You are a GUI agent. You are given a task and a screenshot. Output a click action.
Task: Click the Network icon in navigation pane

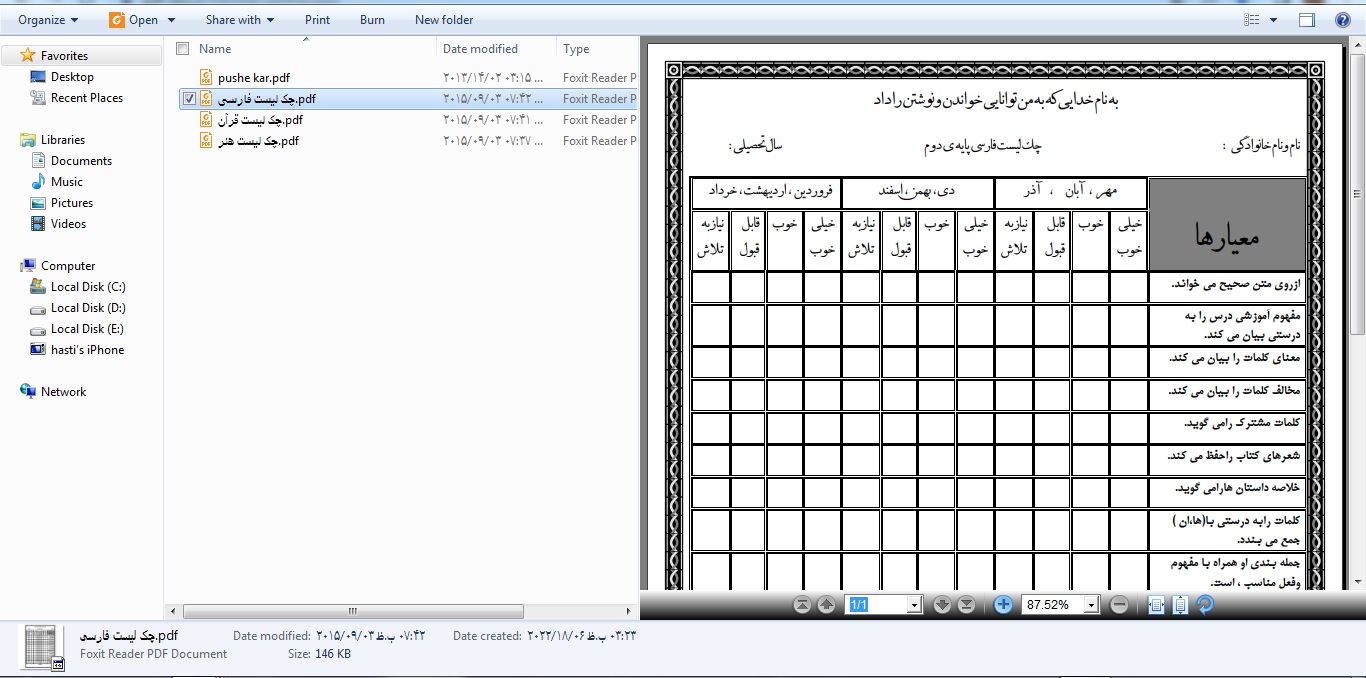tap(28, 392)
